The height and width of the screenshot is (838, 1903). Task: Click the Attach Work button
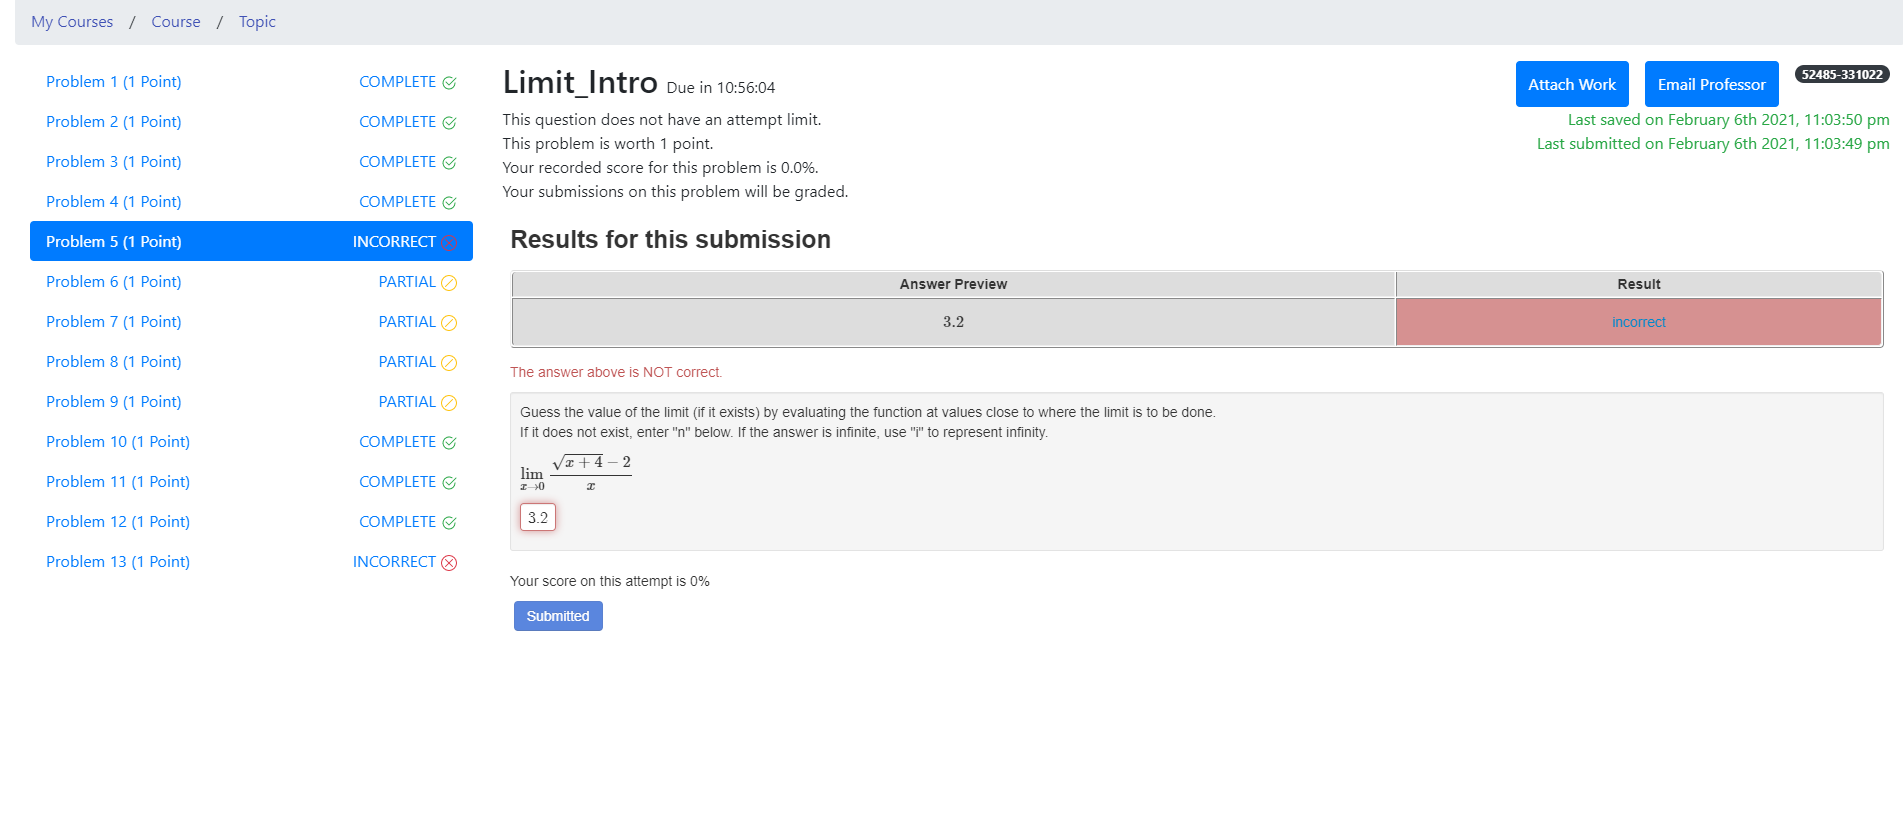pos(1572,84)
